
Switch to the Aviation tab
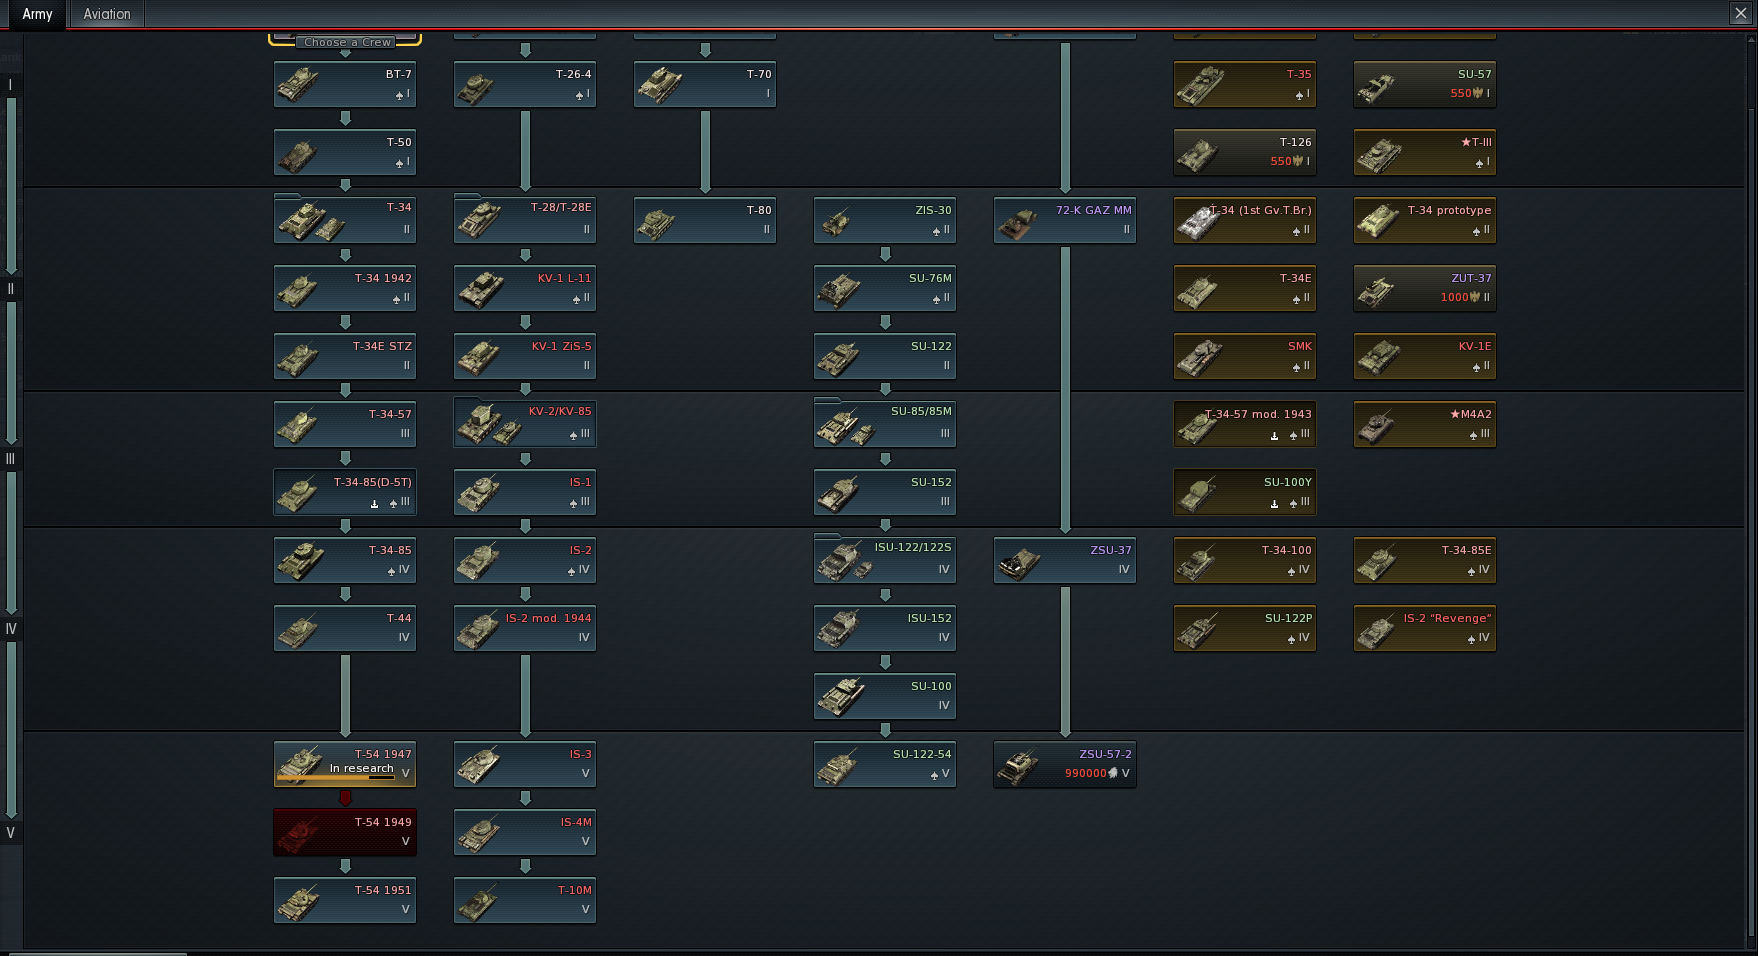pyautogui.click(x=107, y=14)
